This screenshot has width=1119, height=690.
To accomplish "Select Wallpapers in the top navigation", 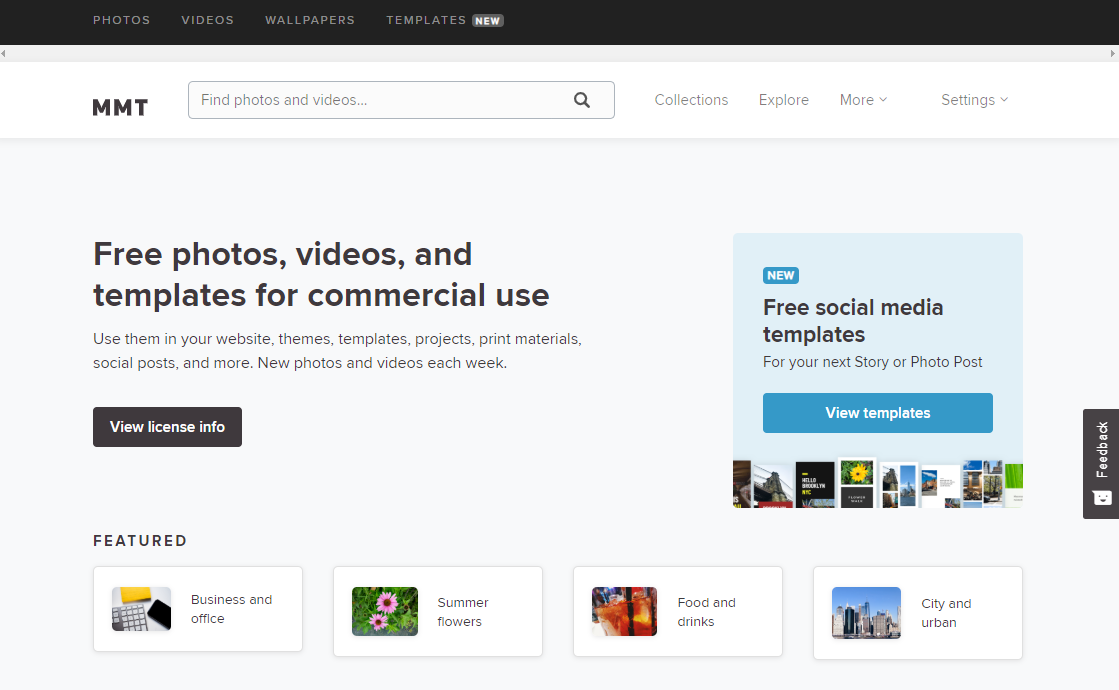I will [310, 20].
